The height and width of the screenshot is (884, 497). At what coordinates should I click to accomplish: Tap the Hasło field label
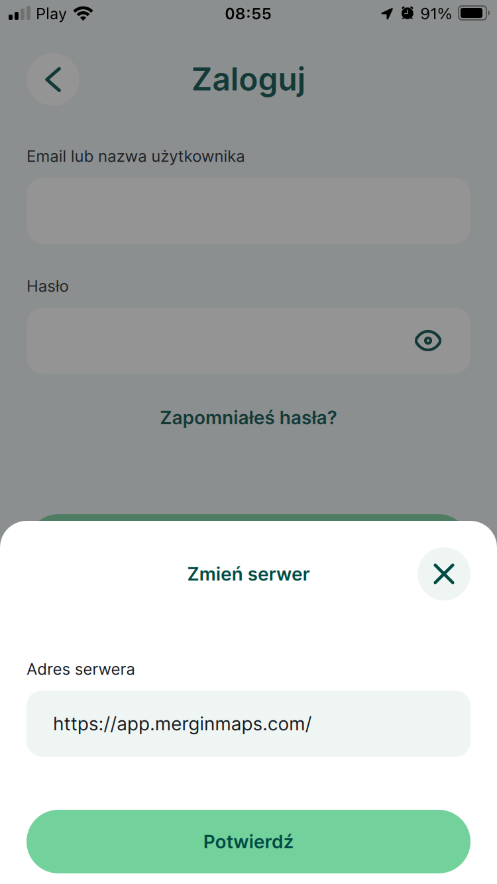click(48, 286)
